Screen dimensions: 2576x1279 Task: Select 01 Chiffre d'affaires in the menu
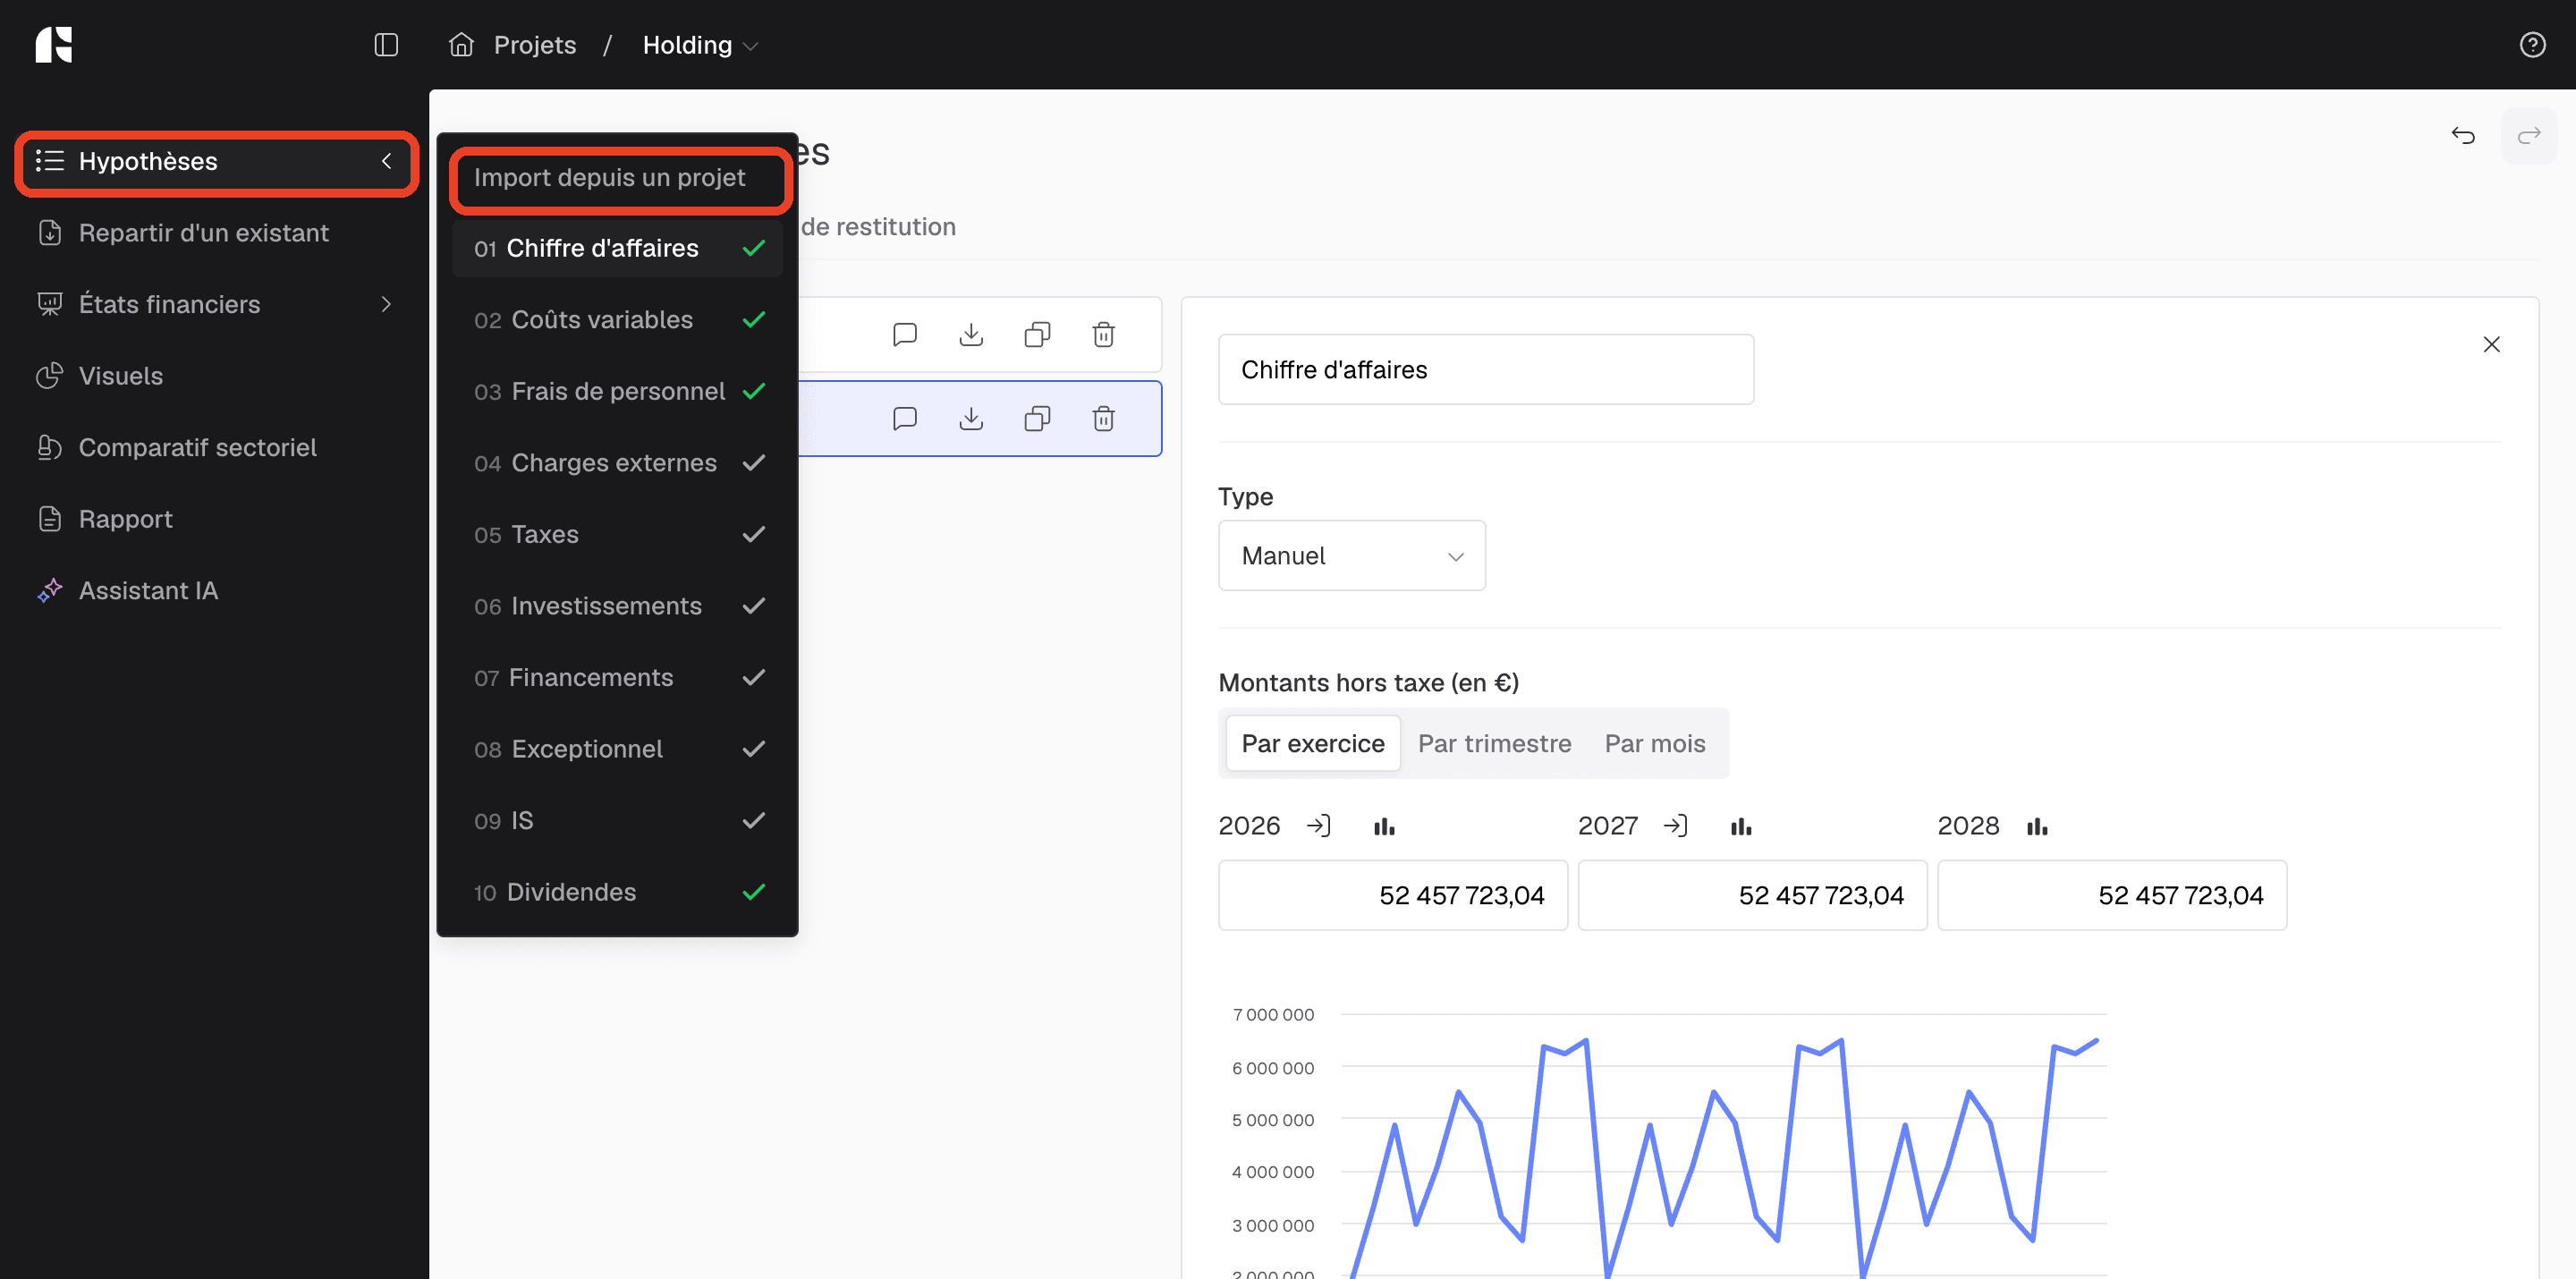coord(617,249)
